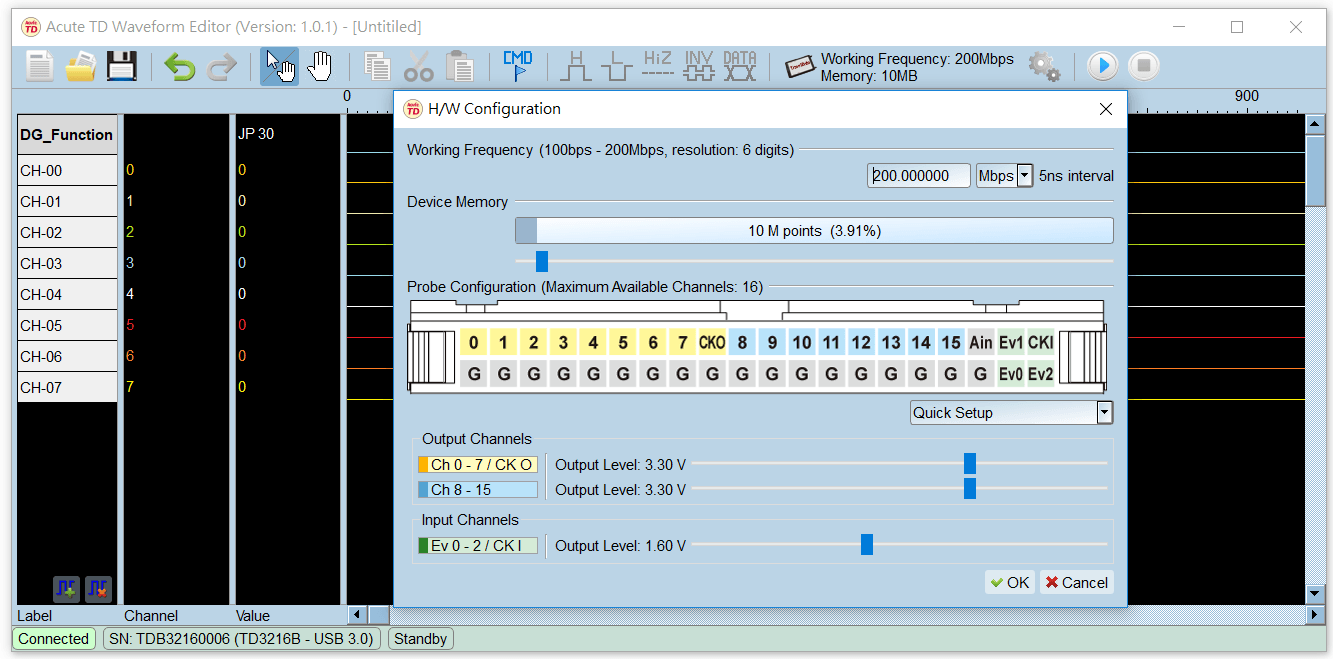
Task: Start output with the Play button
Action: [x=1102, y=65]
